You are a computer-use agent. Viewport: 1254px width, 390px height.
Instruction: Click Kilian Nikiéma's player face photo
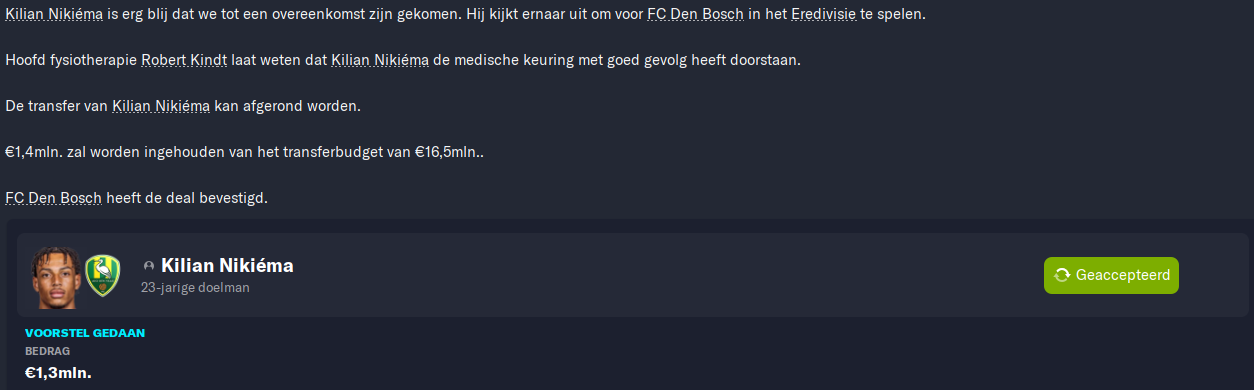(56, 277)
